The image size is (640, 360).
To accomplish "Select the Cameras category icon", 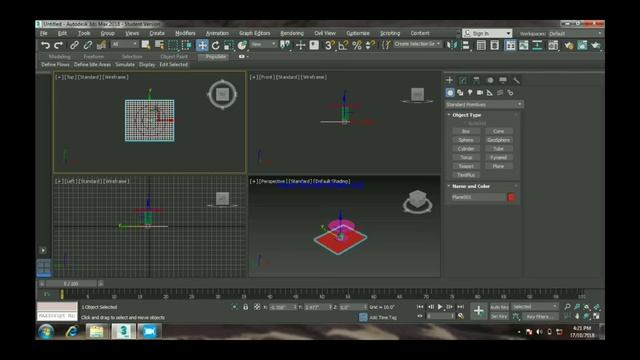I will click(480, 93).
